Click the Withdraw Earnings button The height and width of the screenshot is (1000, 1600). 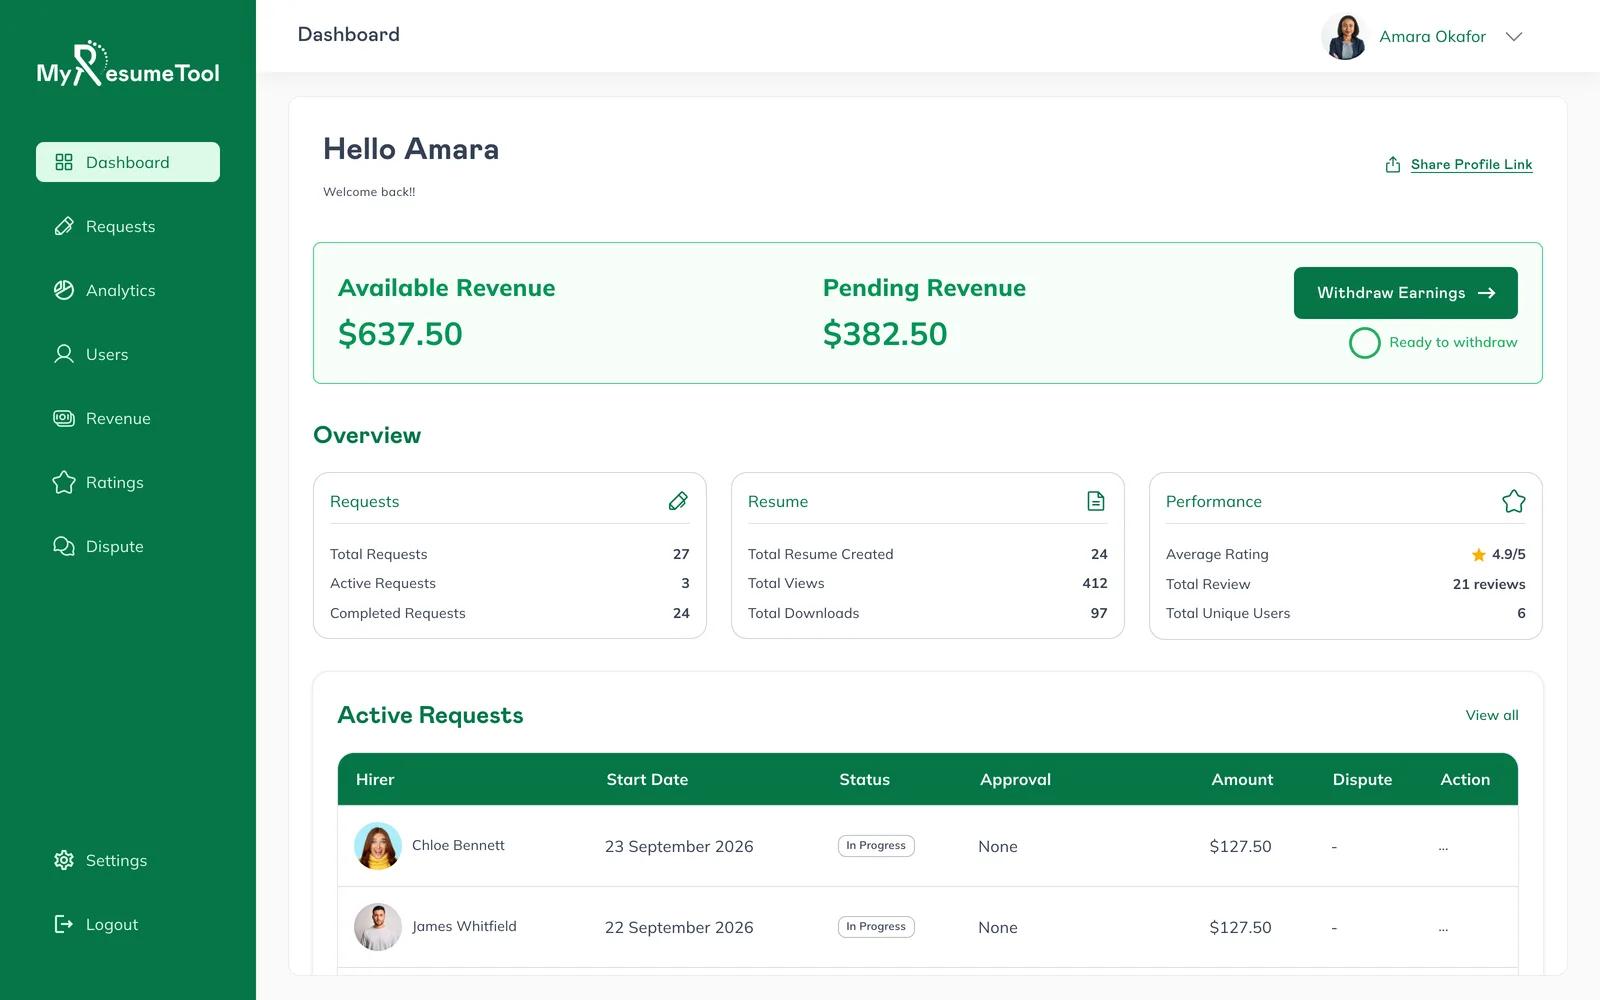(1406, 293)
